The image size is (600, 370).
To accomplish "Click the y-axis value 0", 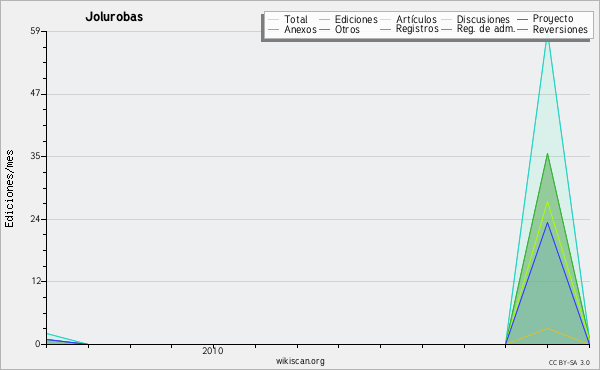I will pyautogui.click(x=38, y=344).
